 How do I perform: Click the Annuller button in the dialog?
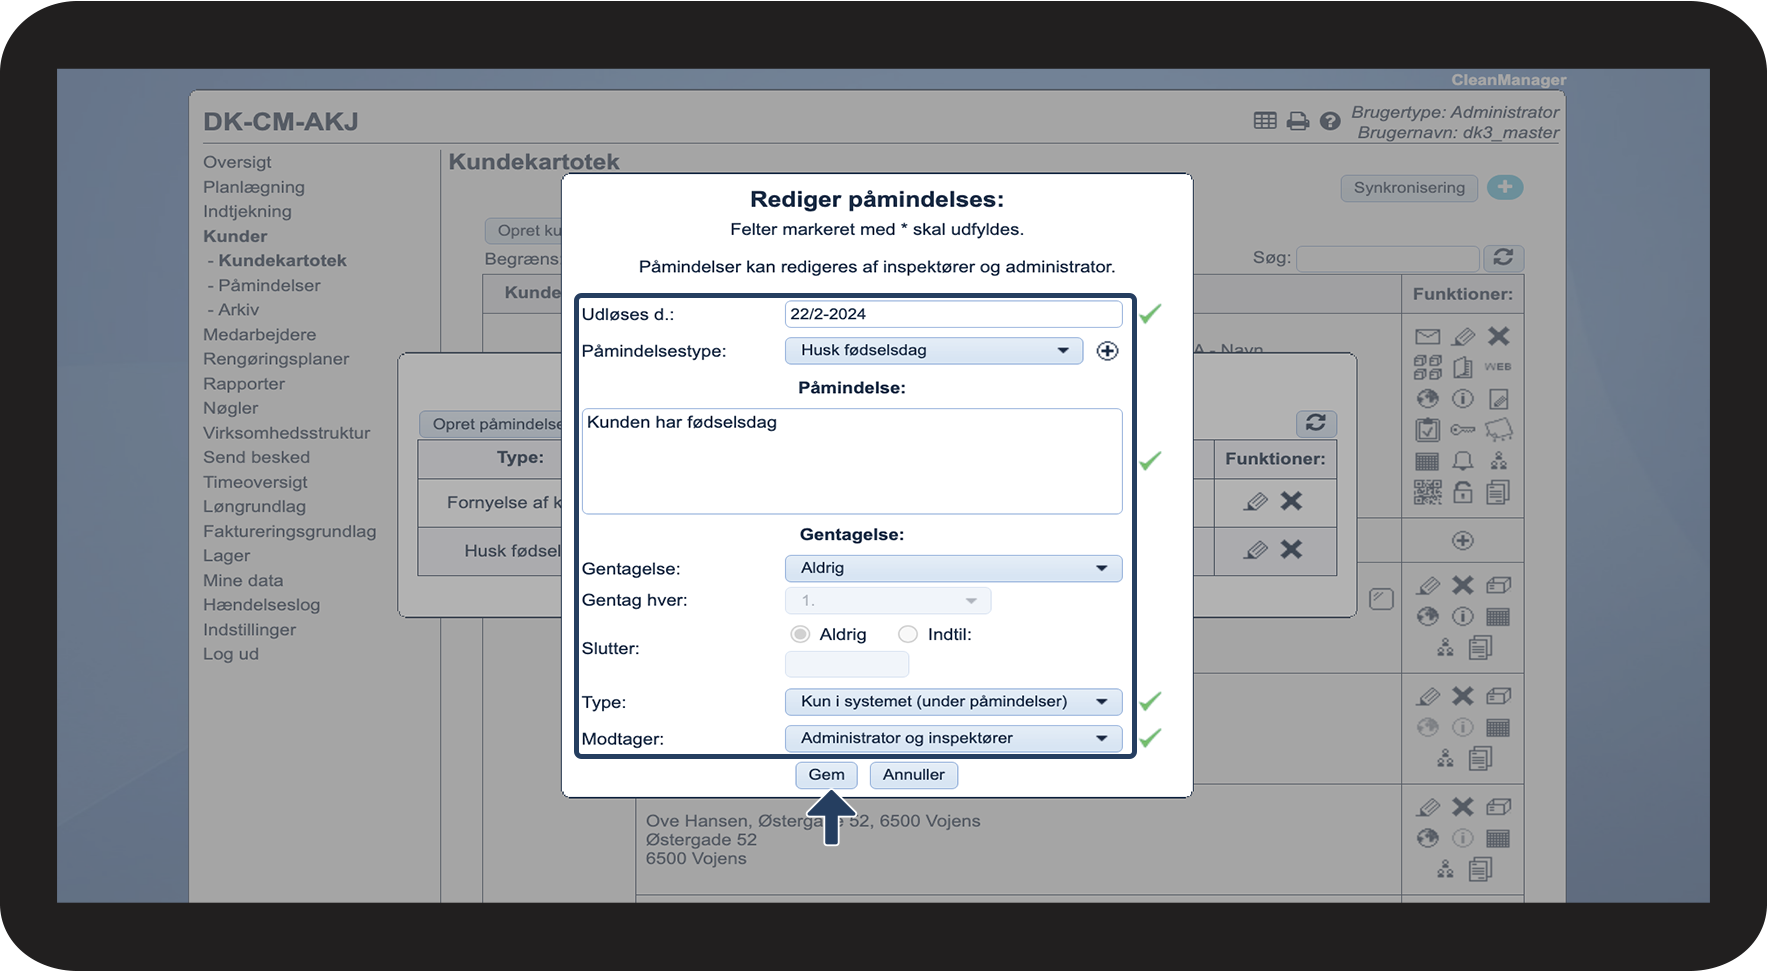point(913,775)
